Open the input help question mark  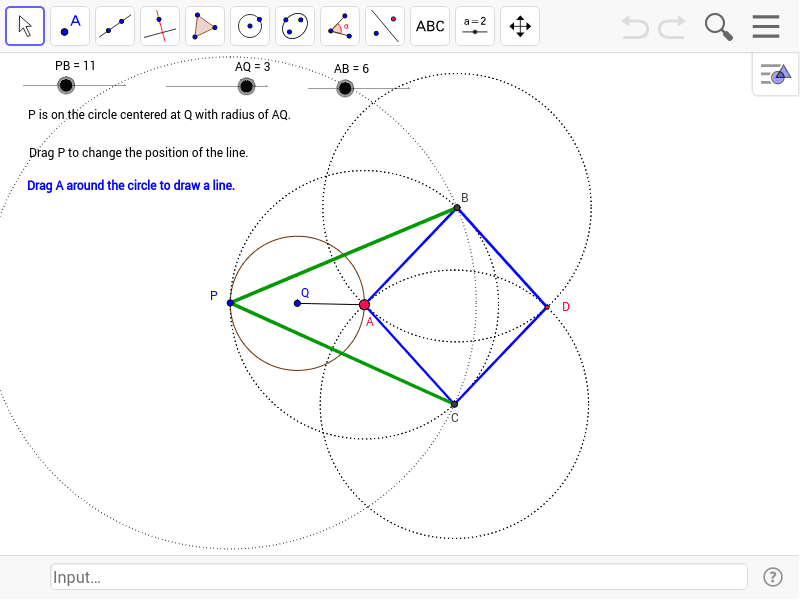click(772, 577)
